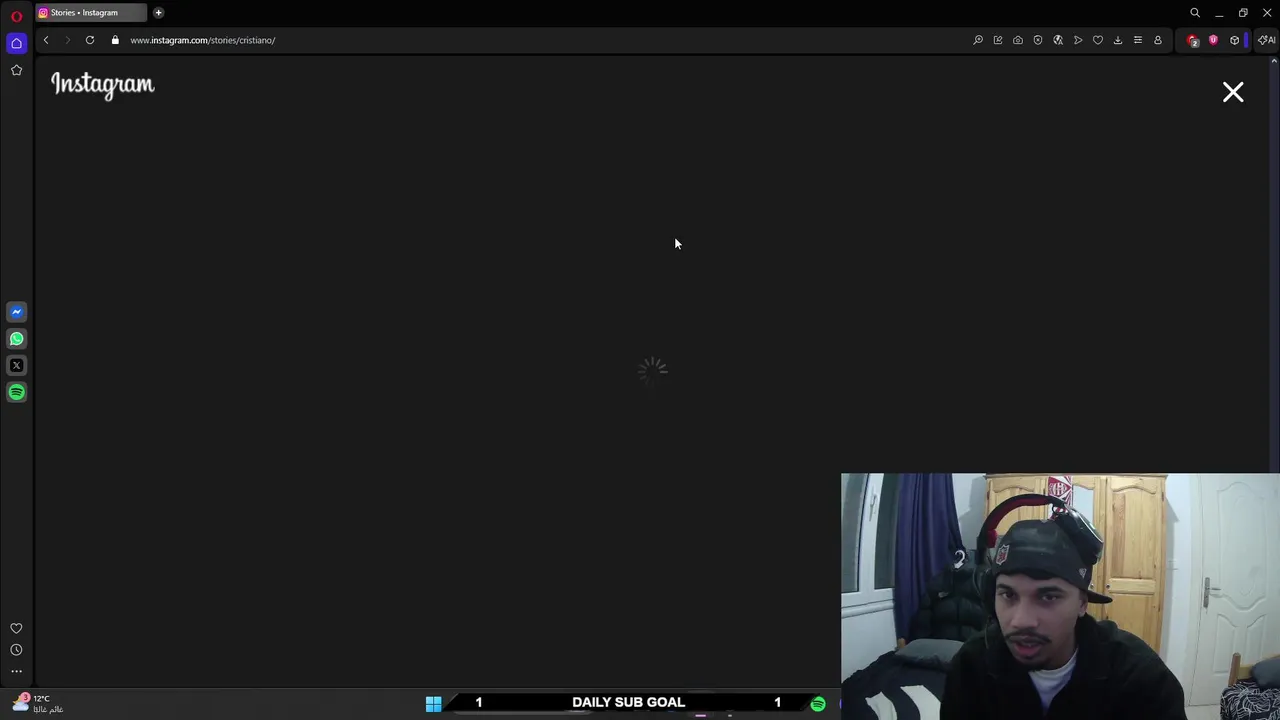1280x720 pixels.
Task: Open WhatsApp in the Opera sidebar
Action: [16, 339]
